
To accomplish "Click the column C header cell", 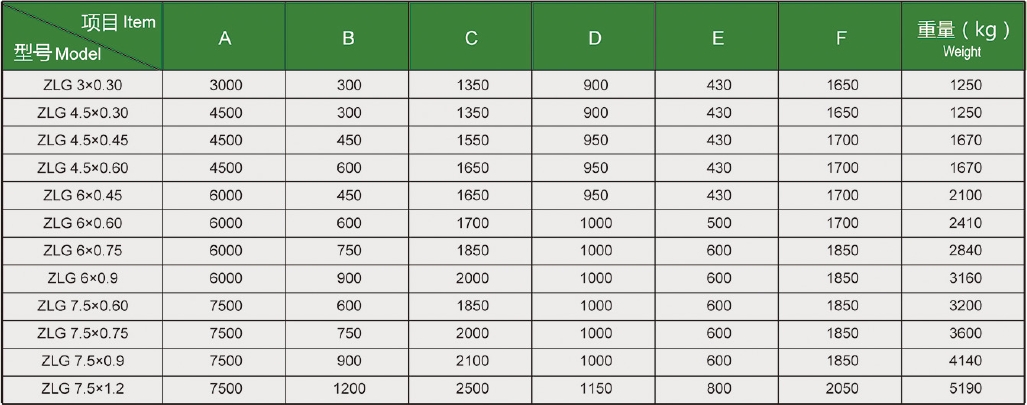I will [x=471, y=36].
